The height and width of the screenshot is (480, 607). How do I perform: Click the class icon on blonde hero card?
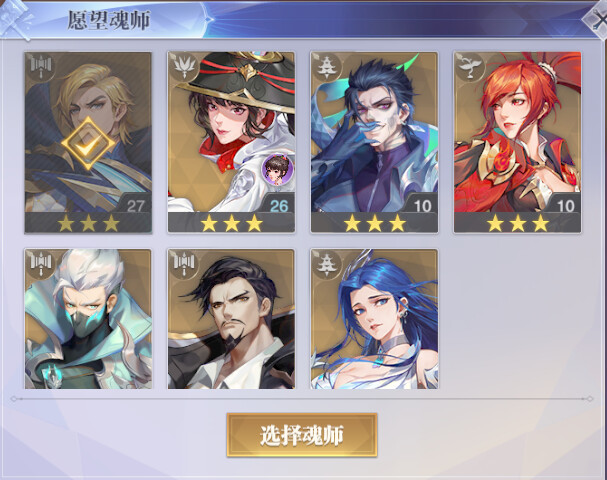tap(41, 68)
